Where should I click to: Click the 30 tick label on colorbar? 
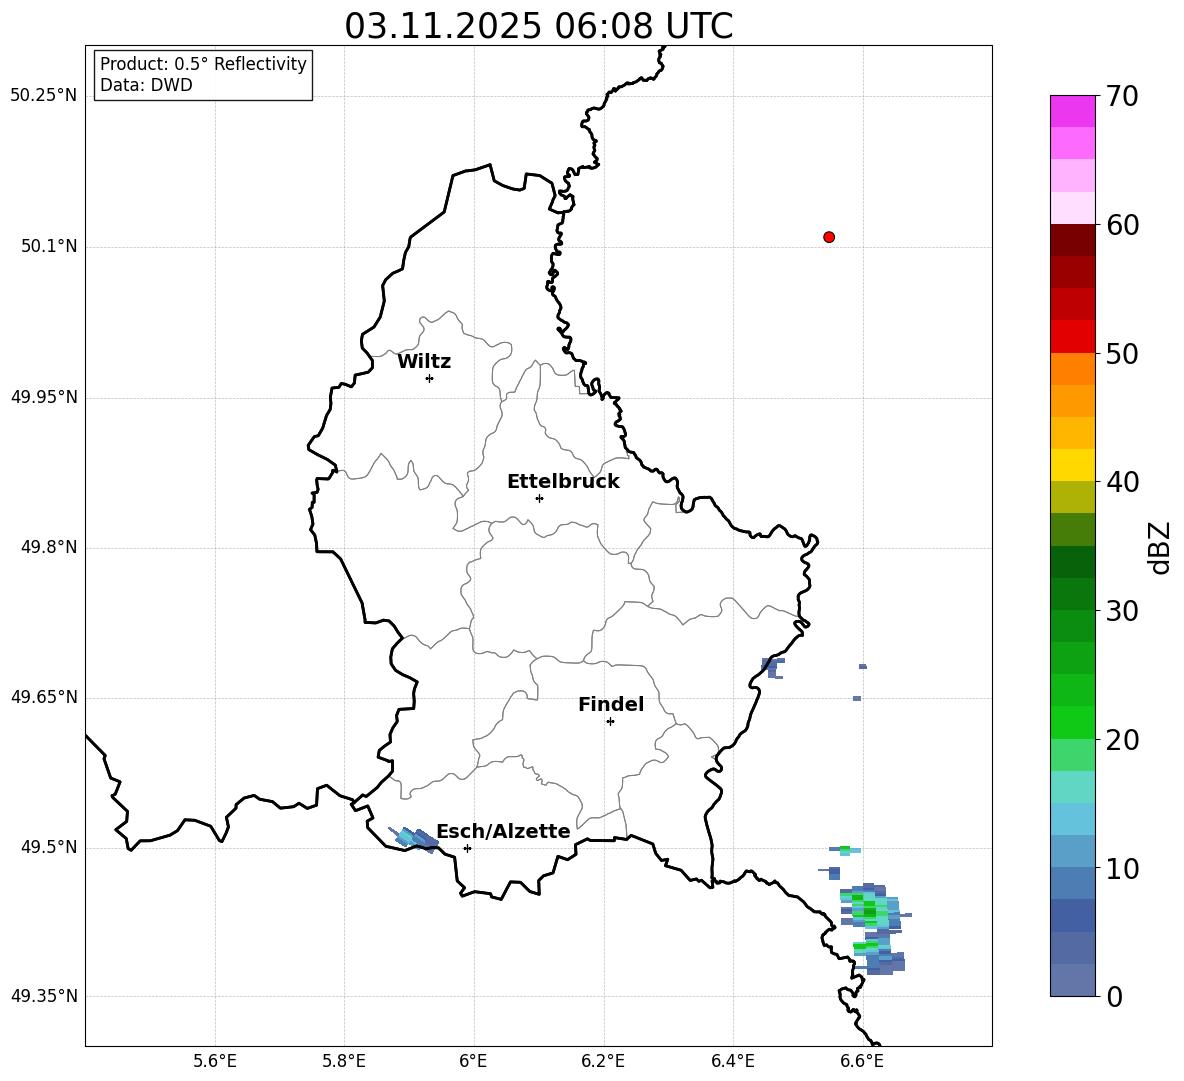click(x=1122, y=611)
